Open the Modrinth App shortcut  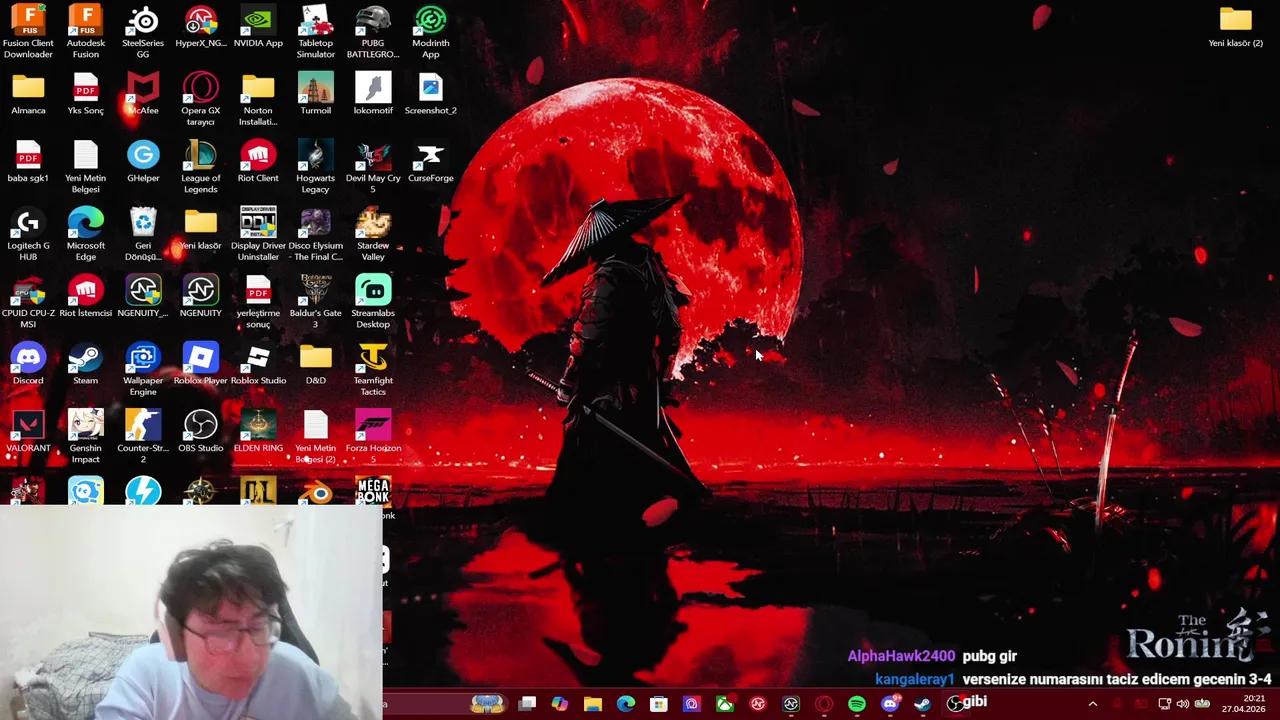[x=430, y=32]
